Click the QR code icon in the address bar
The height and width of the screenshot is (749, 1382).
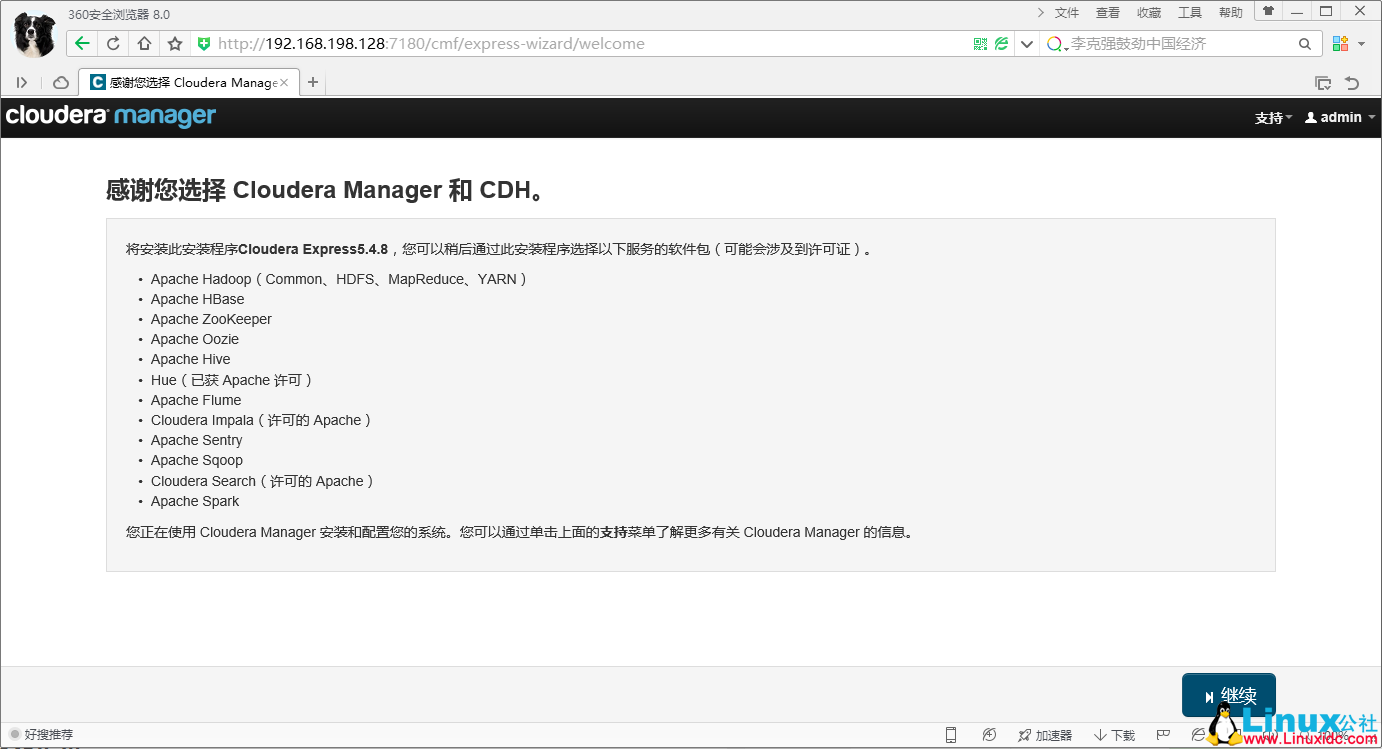click(x=980, y=43)
